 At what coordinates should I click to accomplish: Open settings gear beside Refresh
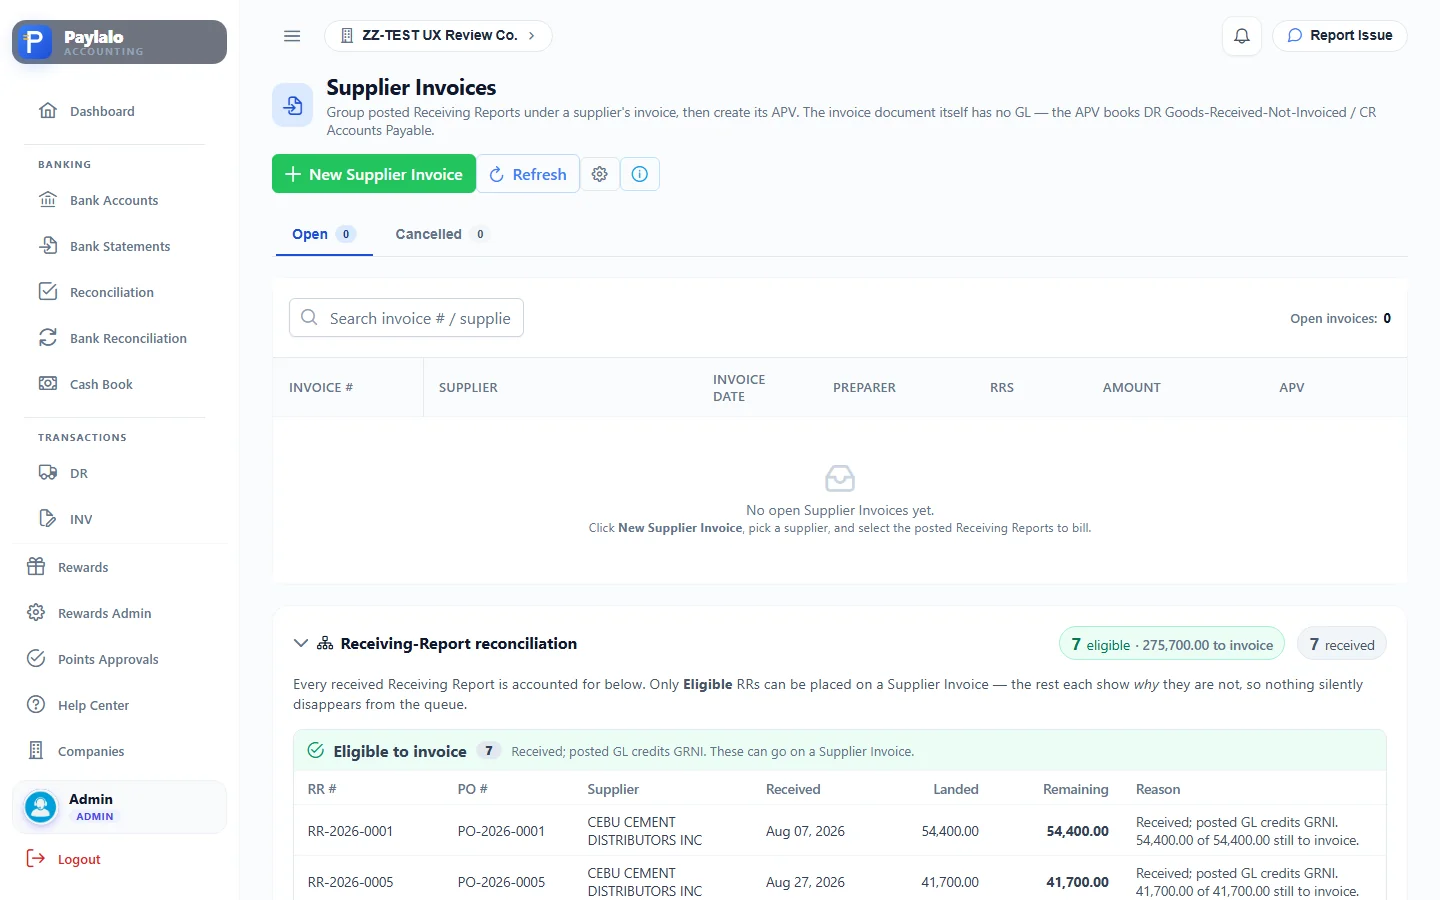[600, 174]
